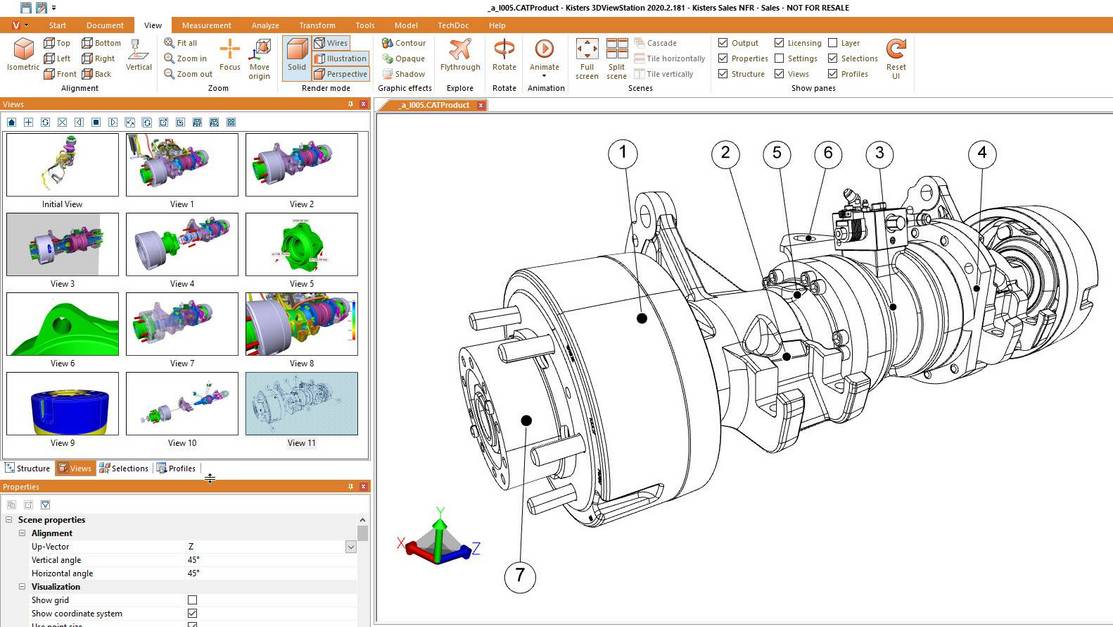Screen dimensions: 1113x627
Task: Toggle the Views pane checkbox
Action: [779, 74]
